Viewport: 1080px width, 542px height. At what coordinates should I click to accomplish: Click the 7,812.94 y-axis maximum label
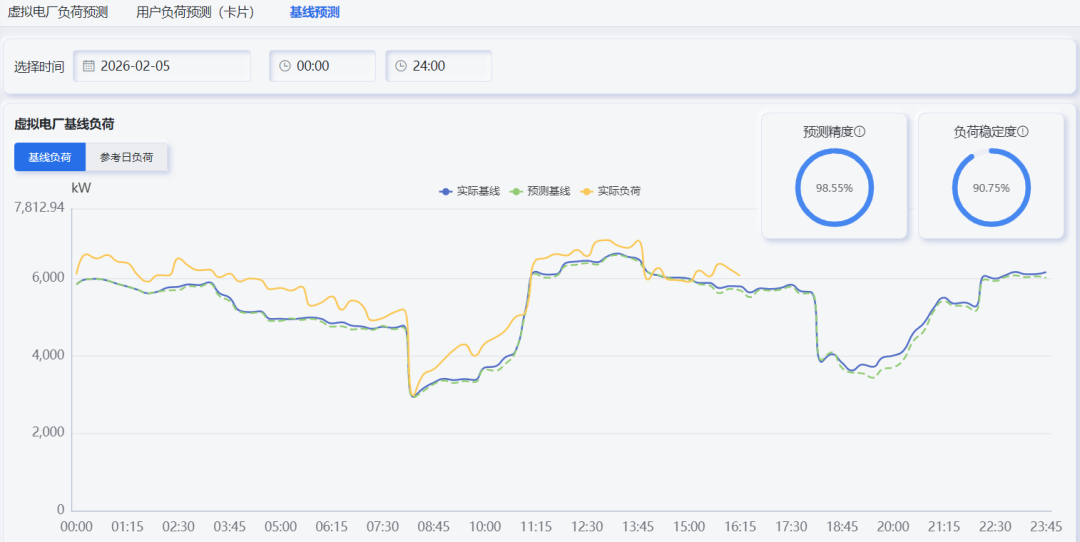(x=40, y=207)
